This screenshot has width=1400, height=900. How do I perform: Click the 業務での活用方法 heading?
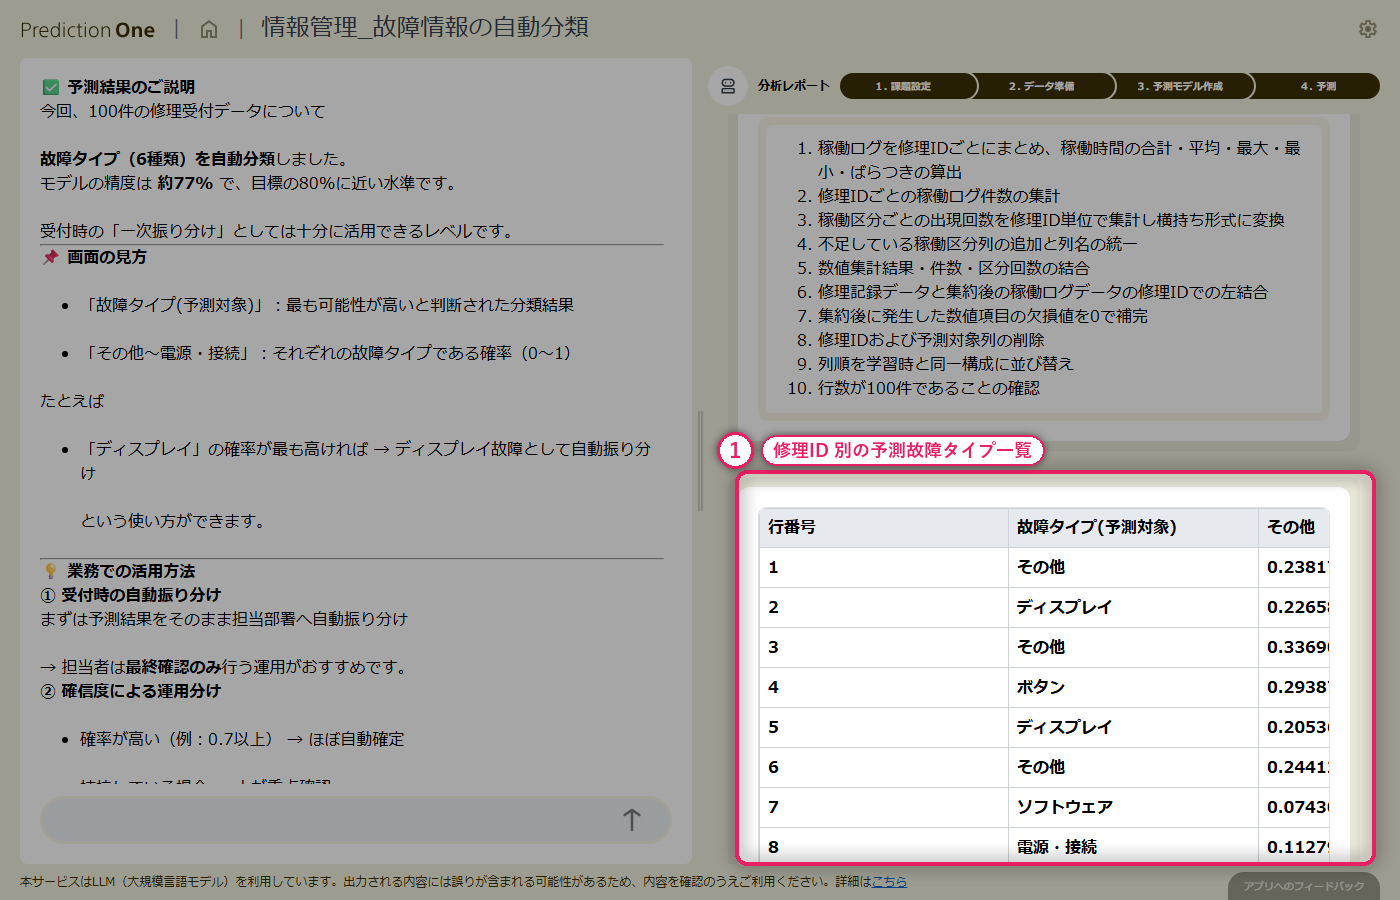click(131, 571)
